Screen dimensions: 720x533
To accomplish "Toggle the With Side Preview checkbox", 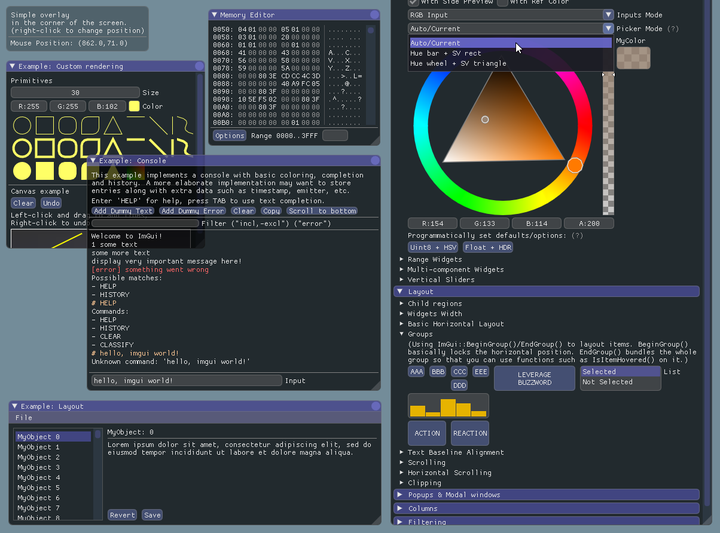I will 413,2.
